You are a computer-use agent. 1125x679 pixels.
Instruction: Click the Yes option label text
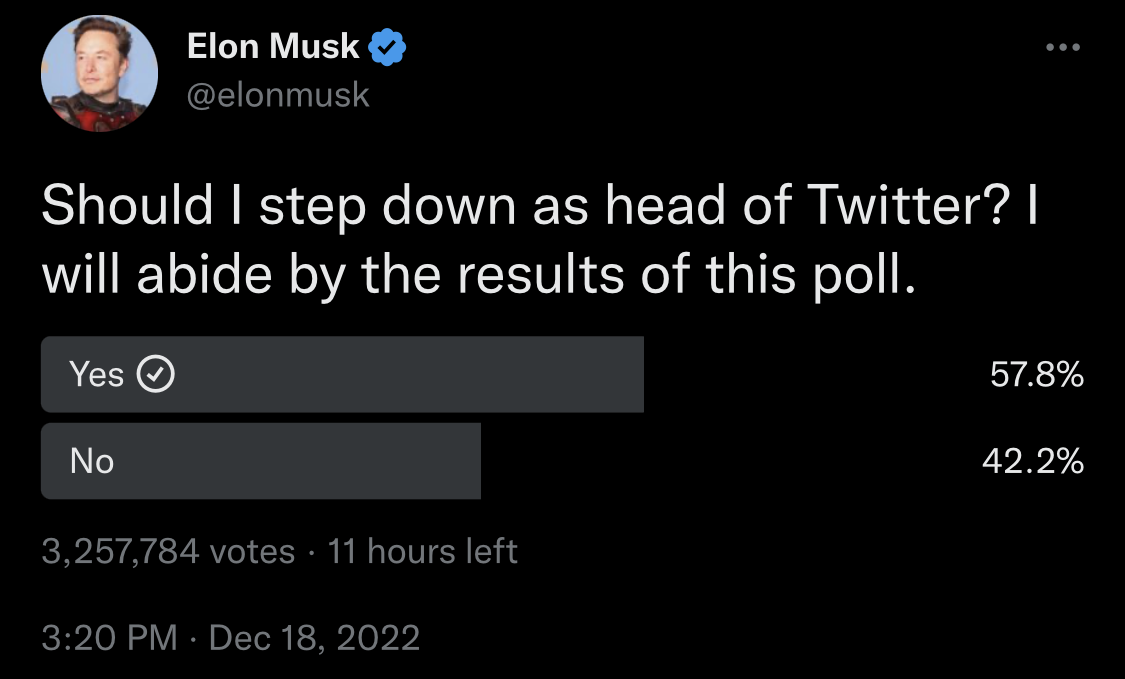[96, 375]
